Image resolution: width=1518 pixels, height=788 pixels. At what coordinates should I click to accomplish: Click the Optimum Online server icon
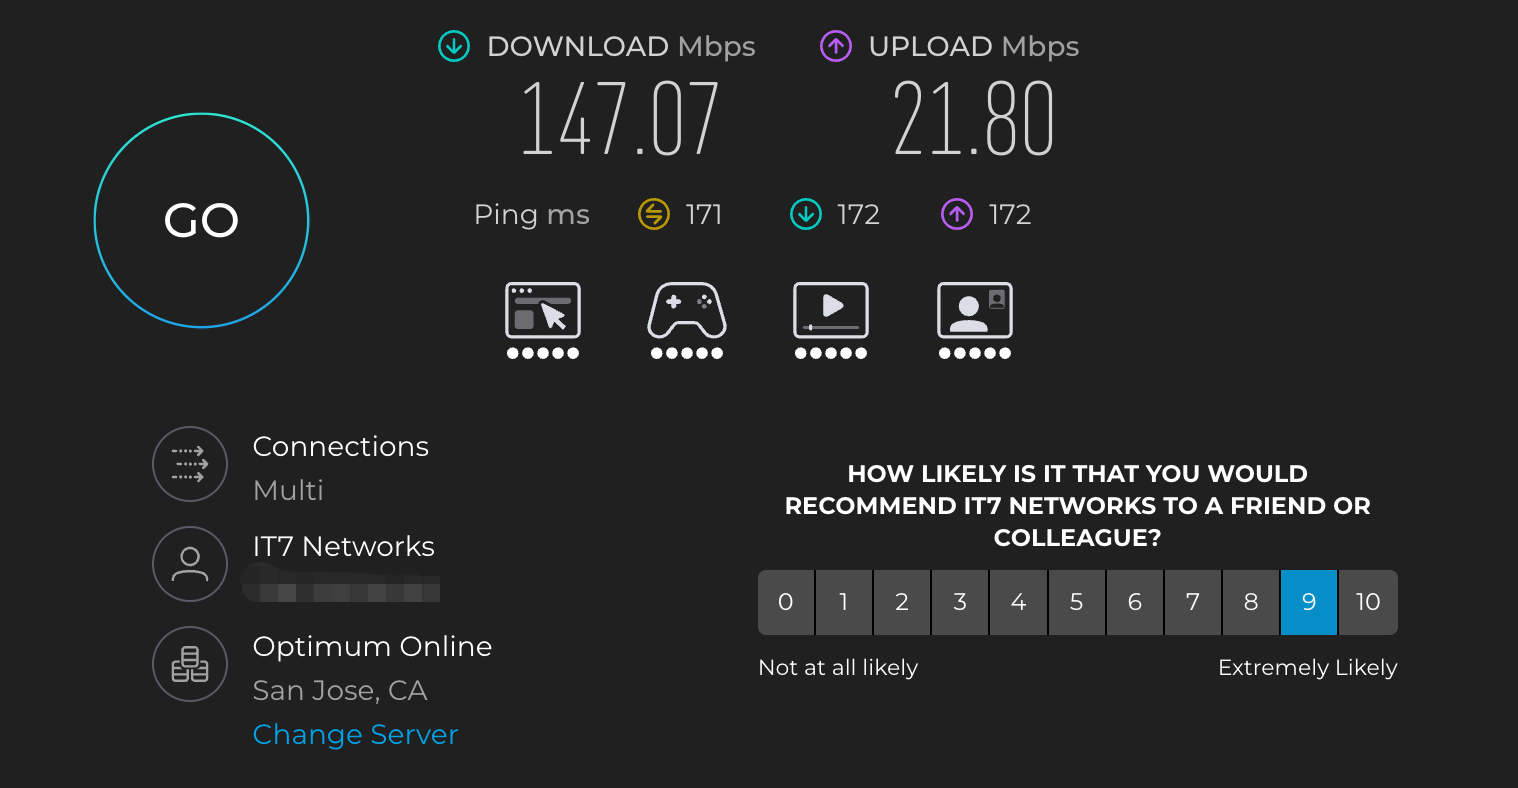[x=190, y=664]
